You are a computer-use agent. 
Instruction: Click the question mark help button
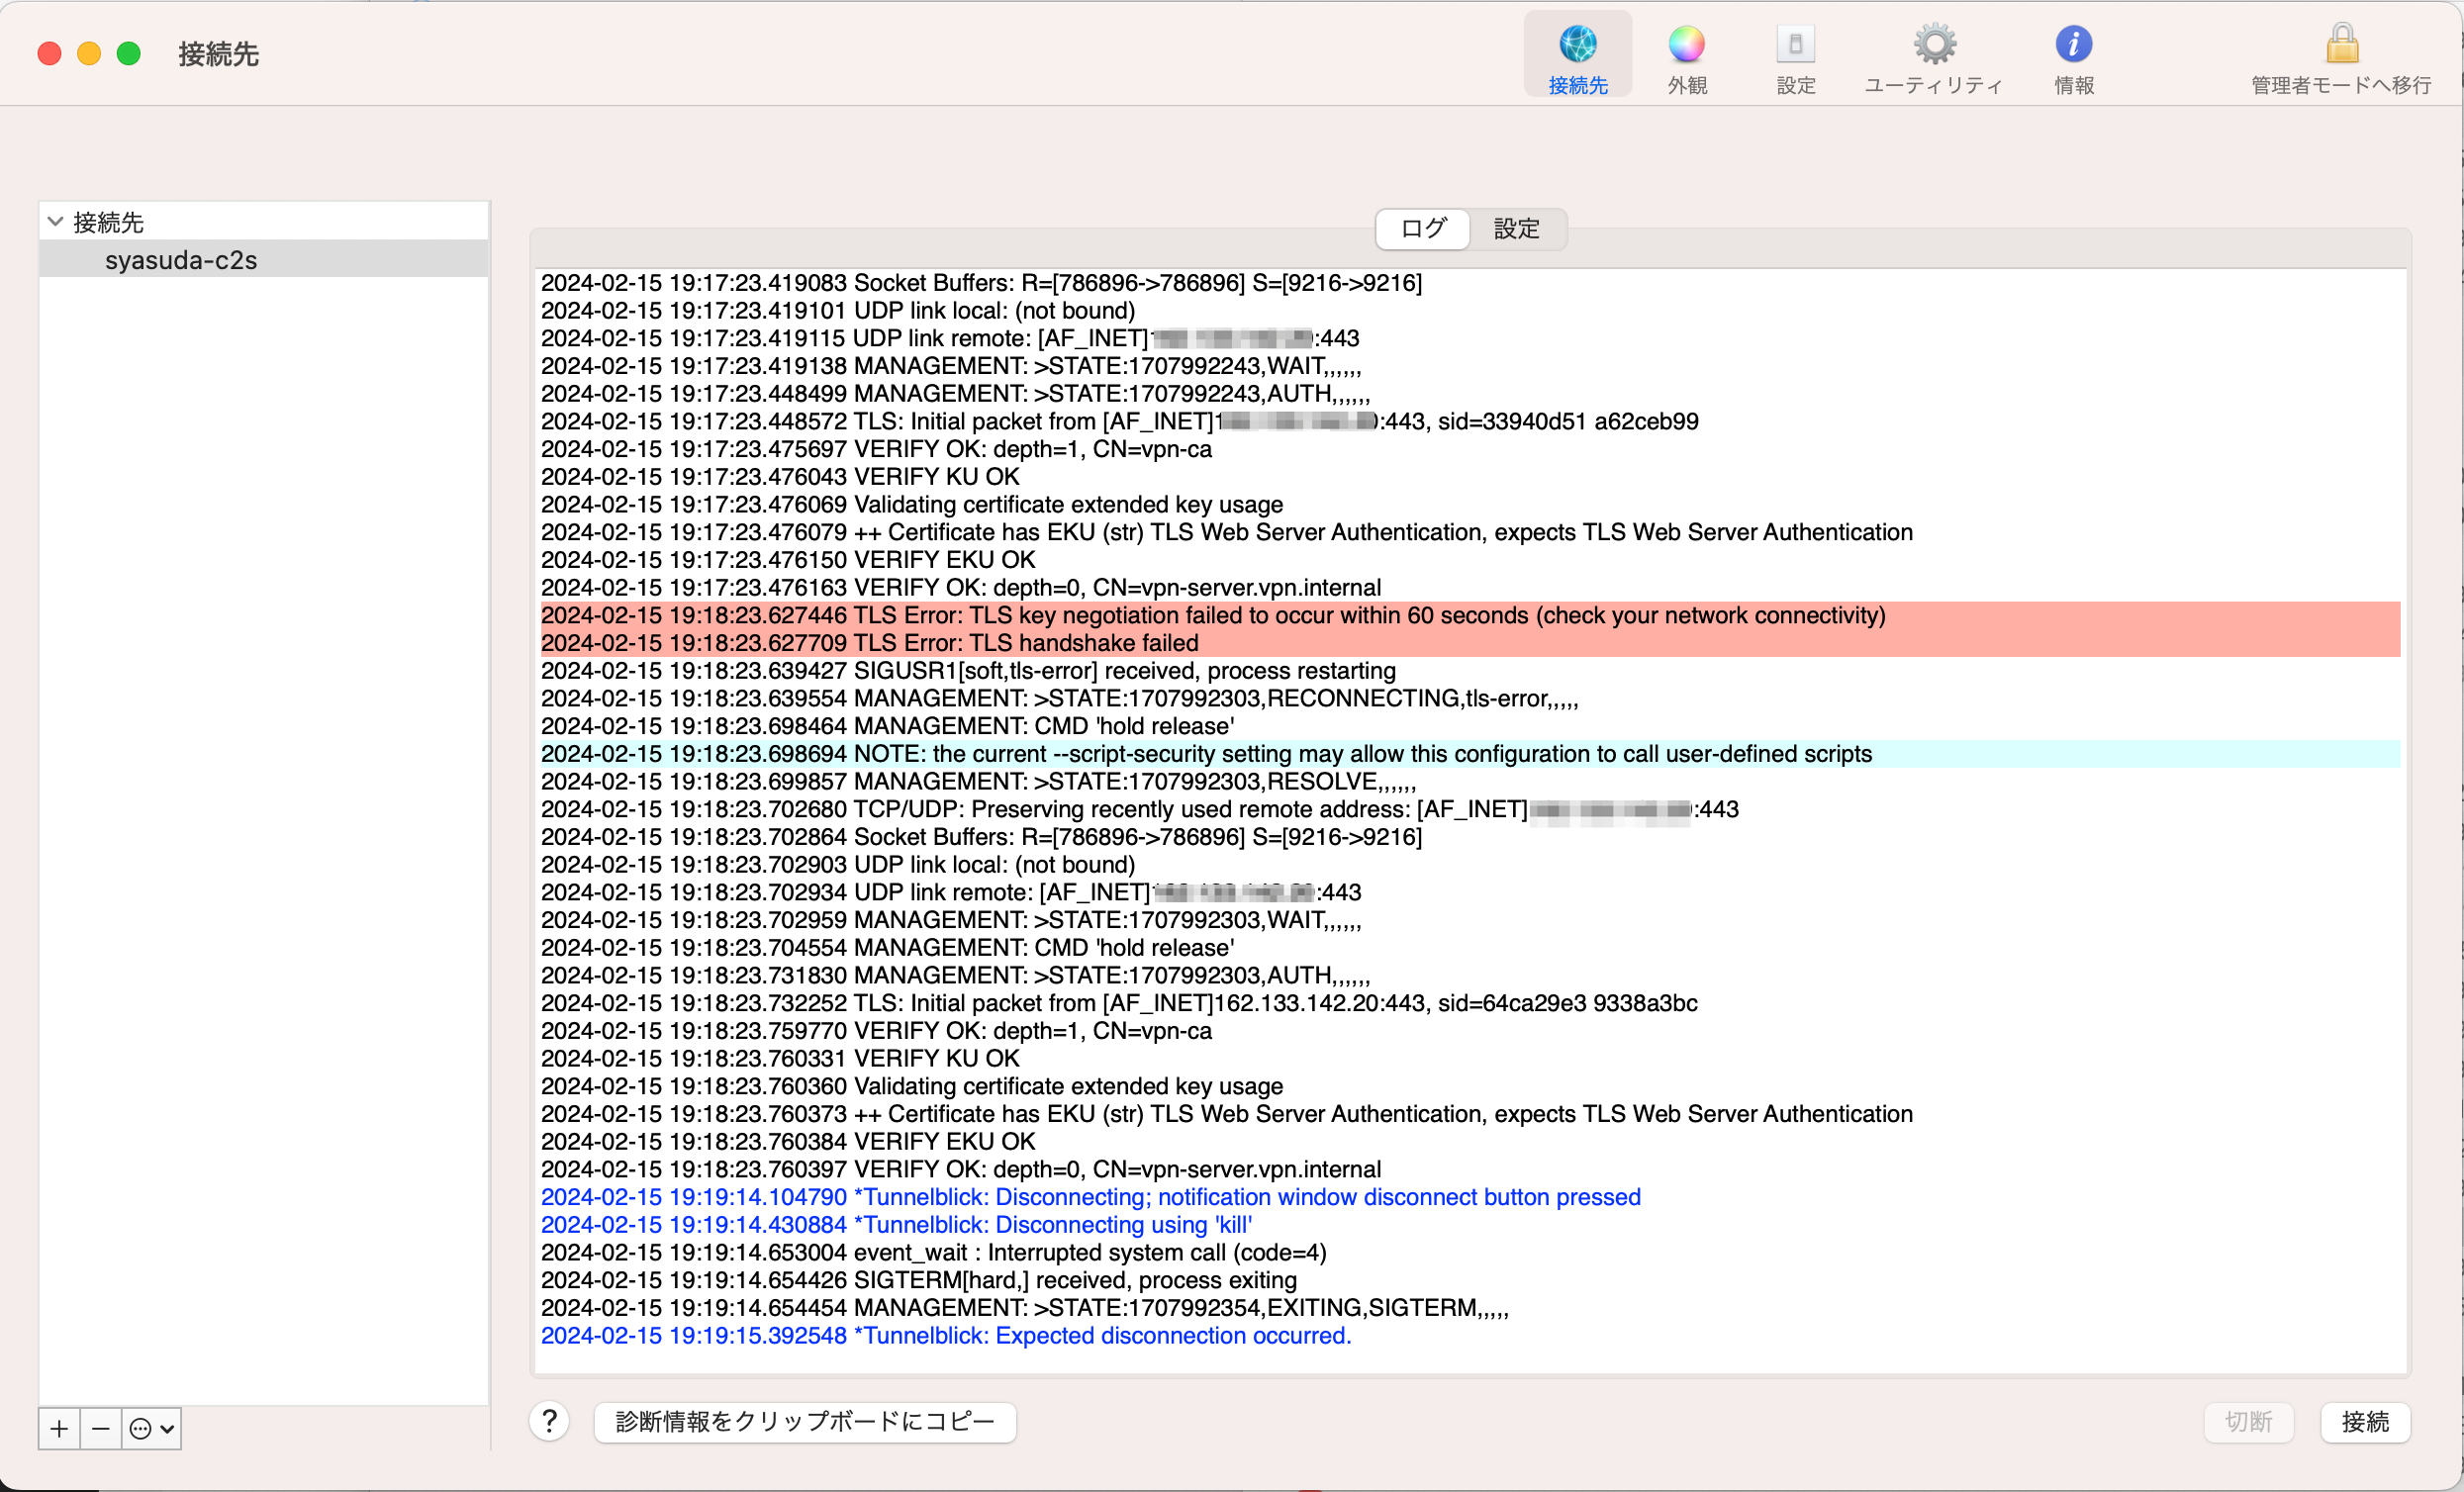tap(549, 1421)
